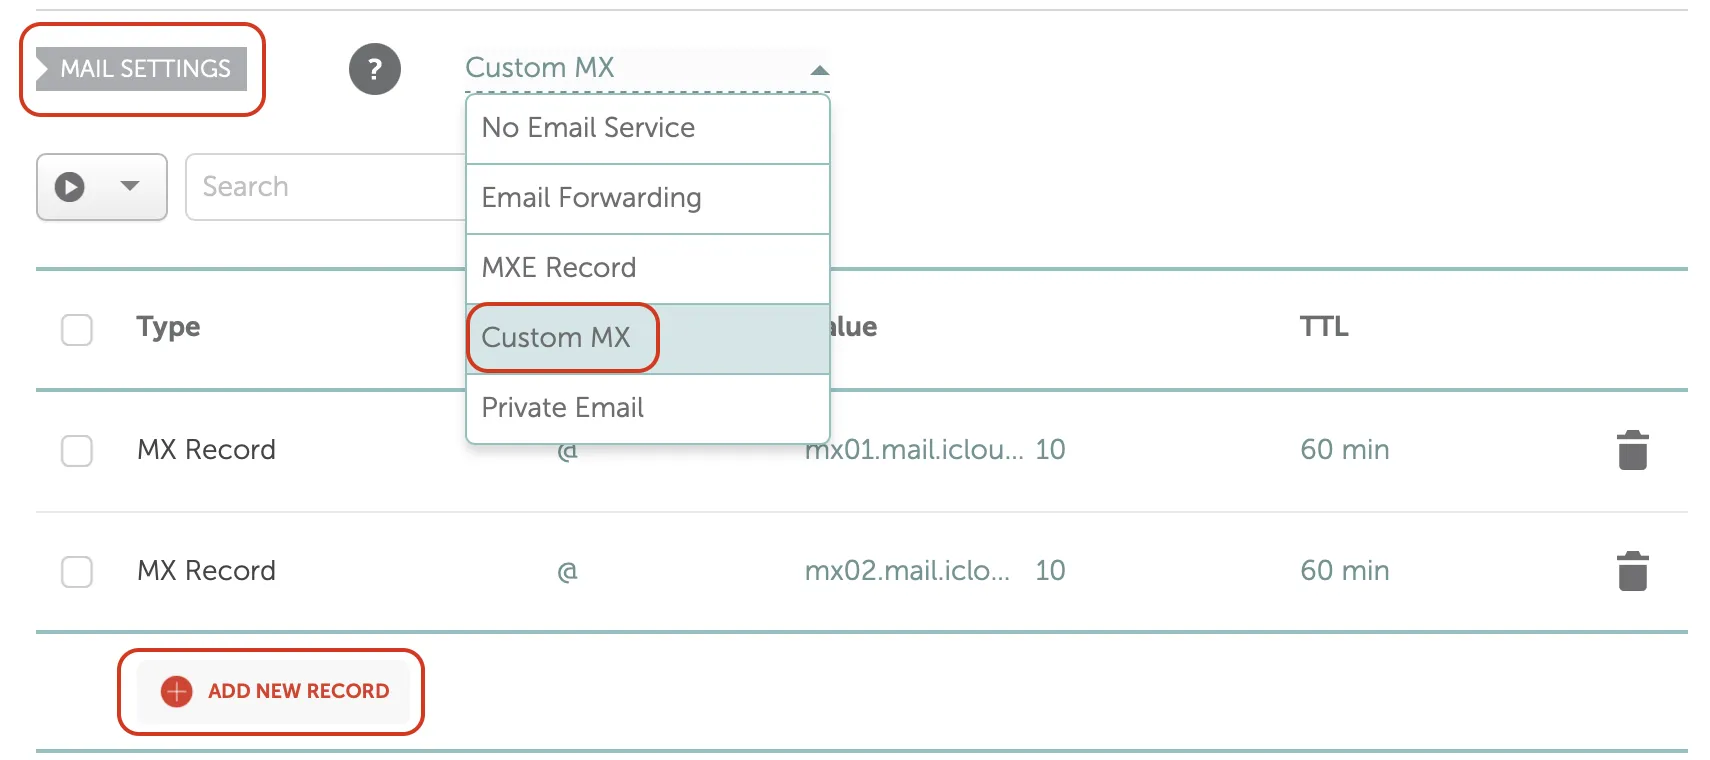Delete the mx02.mail.icloud MX record

click(x=1632, y=571)
